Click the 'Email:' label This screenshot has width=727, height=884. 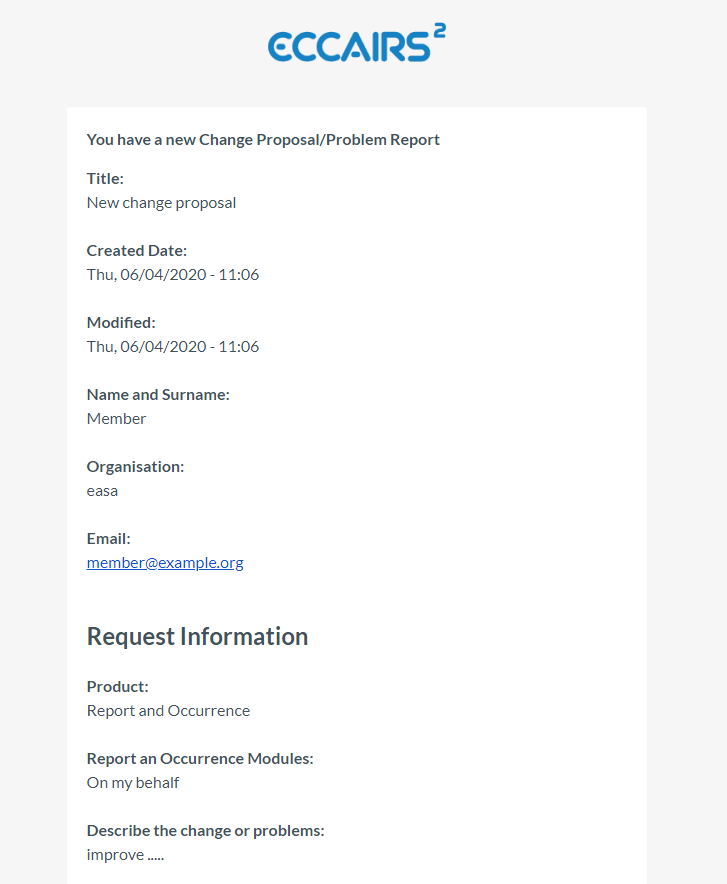[x=109, y=539]
